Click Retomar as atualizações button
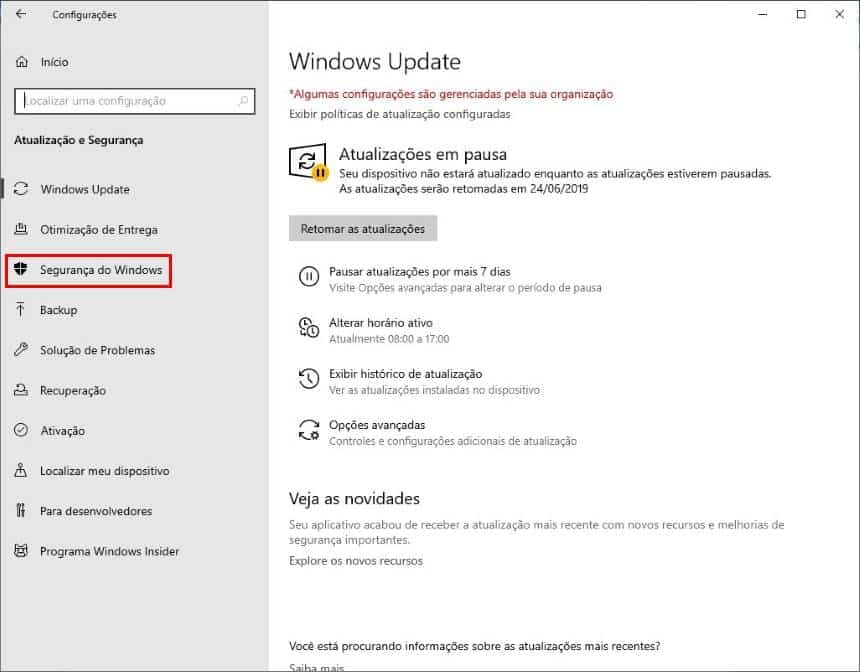 [363, 229]
